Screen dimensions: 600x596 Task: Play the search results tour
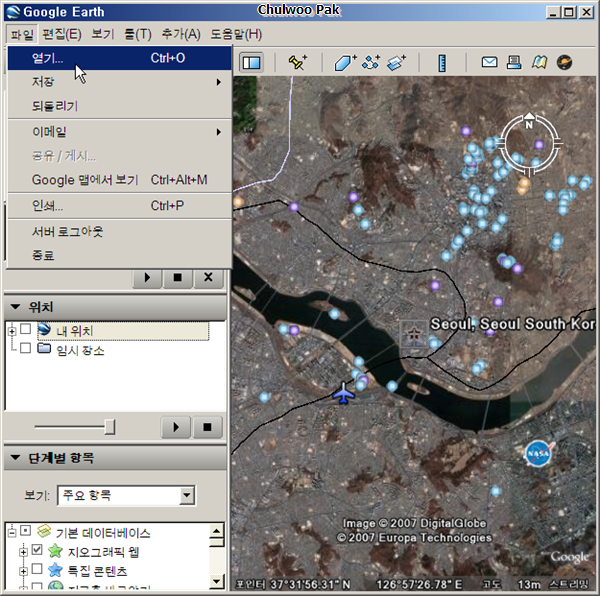(x=147, y=277)
